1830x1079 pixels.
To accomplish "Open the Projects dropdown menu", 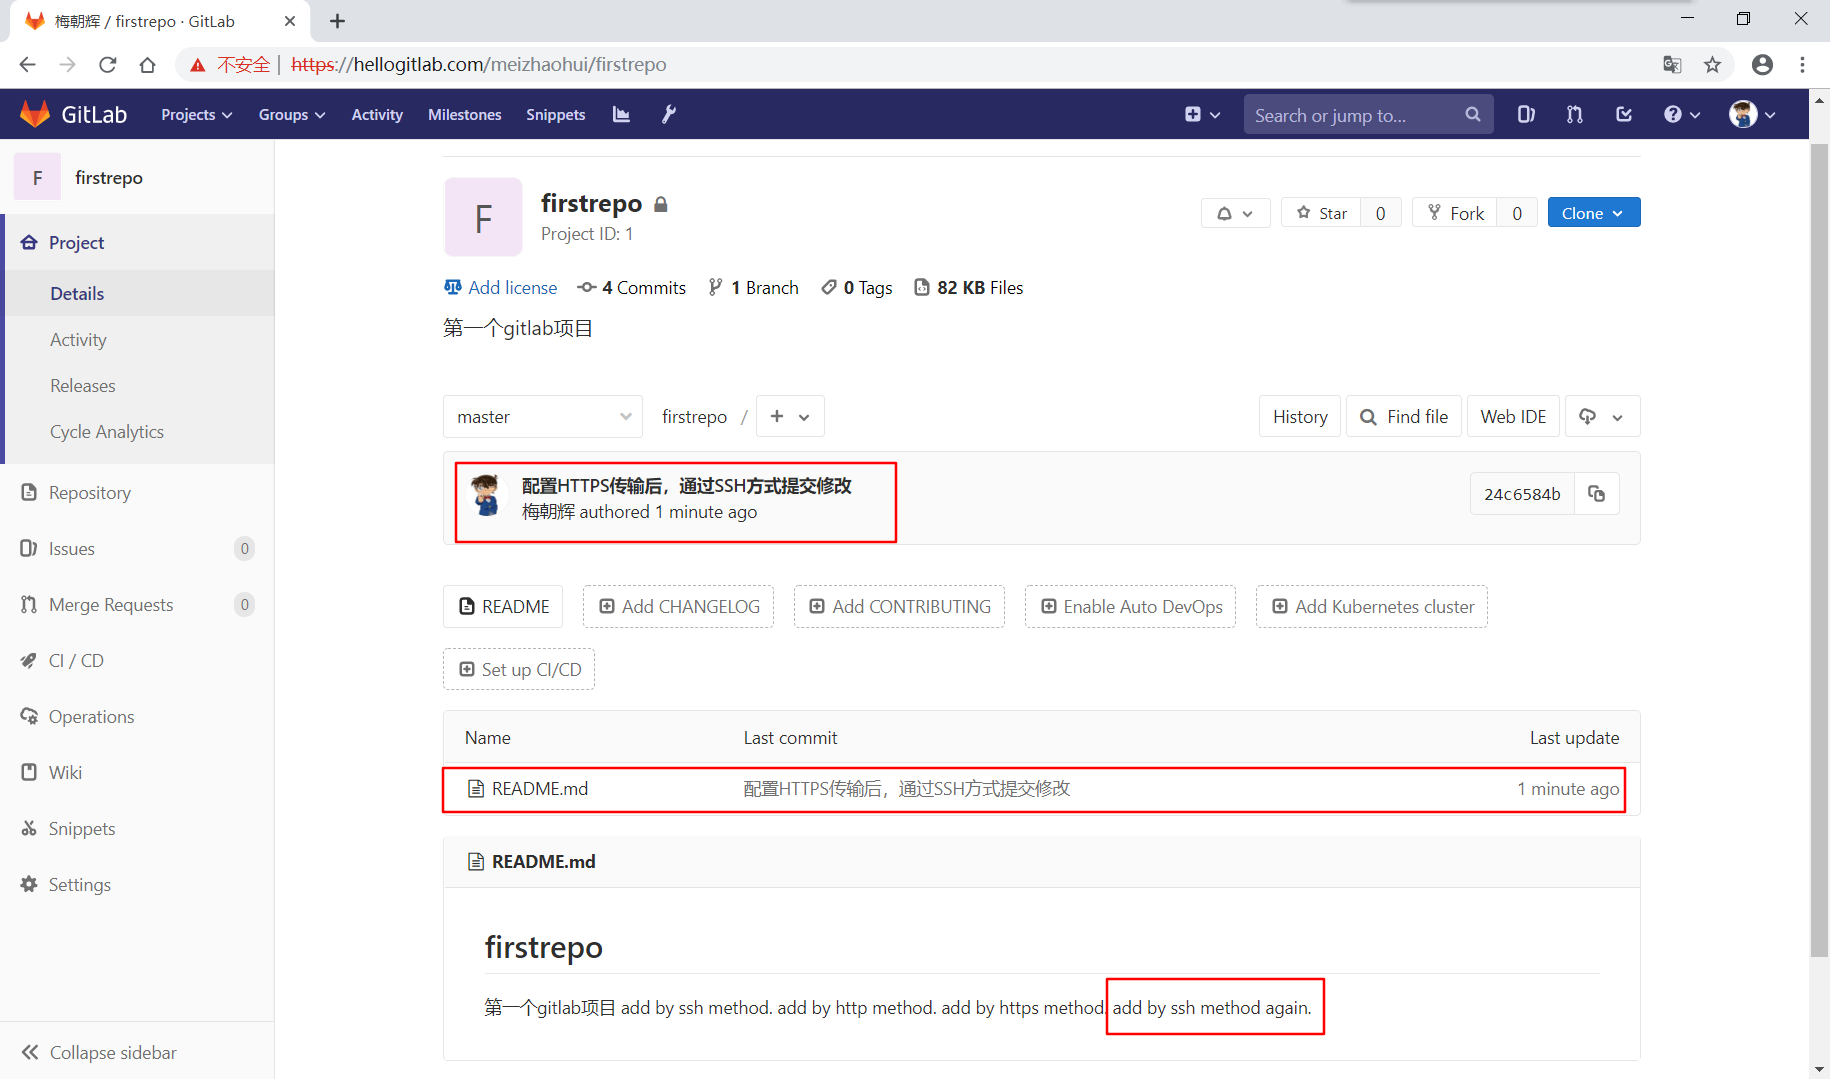I will point(197,114).
